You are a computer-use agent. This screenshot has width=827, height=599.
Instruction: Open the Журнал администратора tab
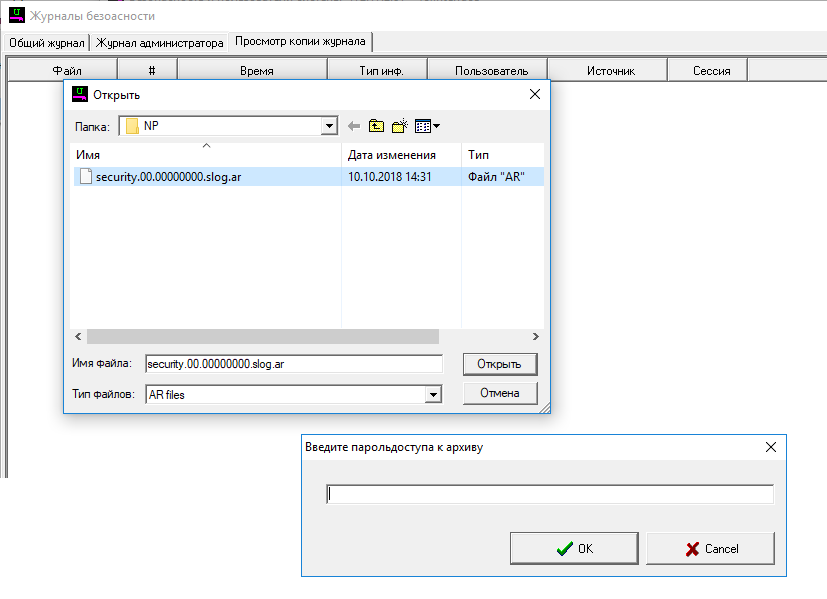point(160,43)
